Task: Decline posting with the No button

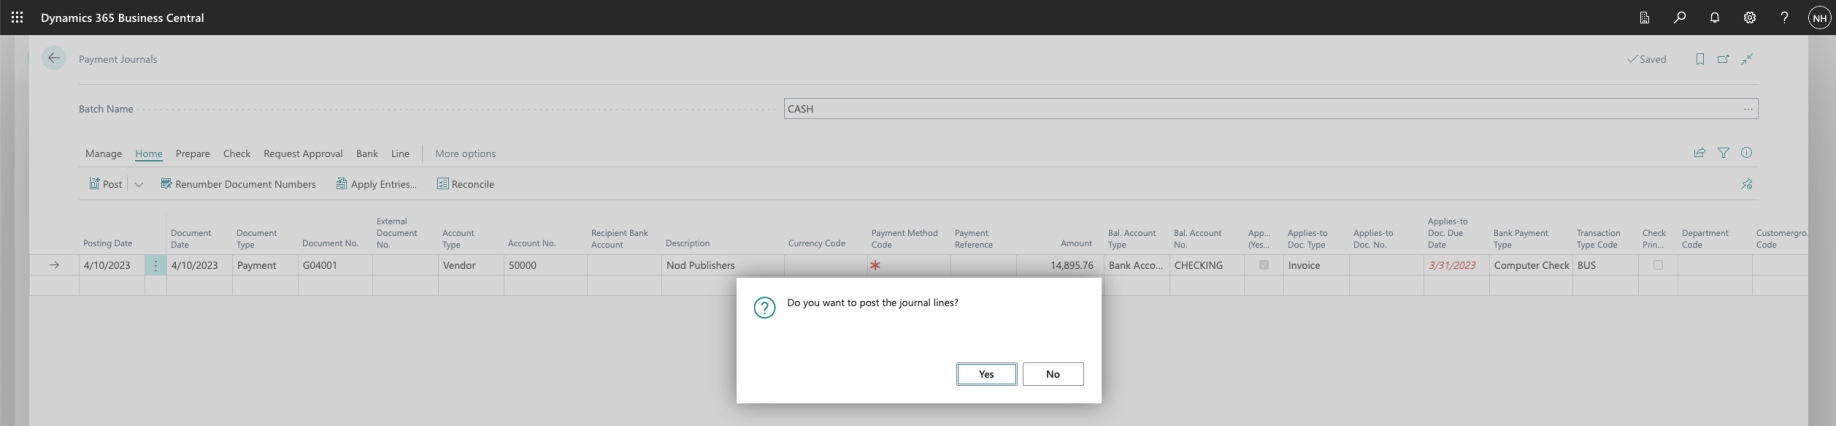Action: (1053, 374)
